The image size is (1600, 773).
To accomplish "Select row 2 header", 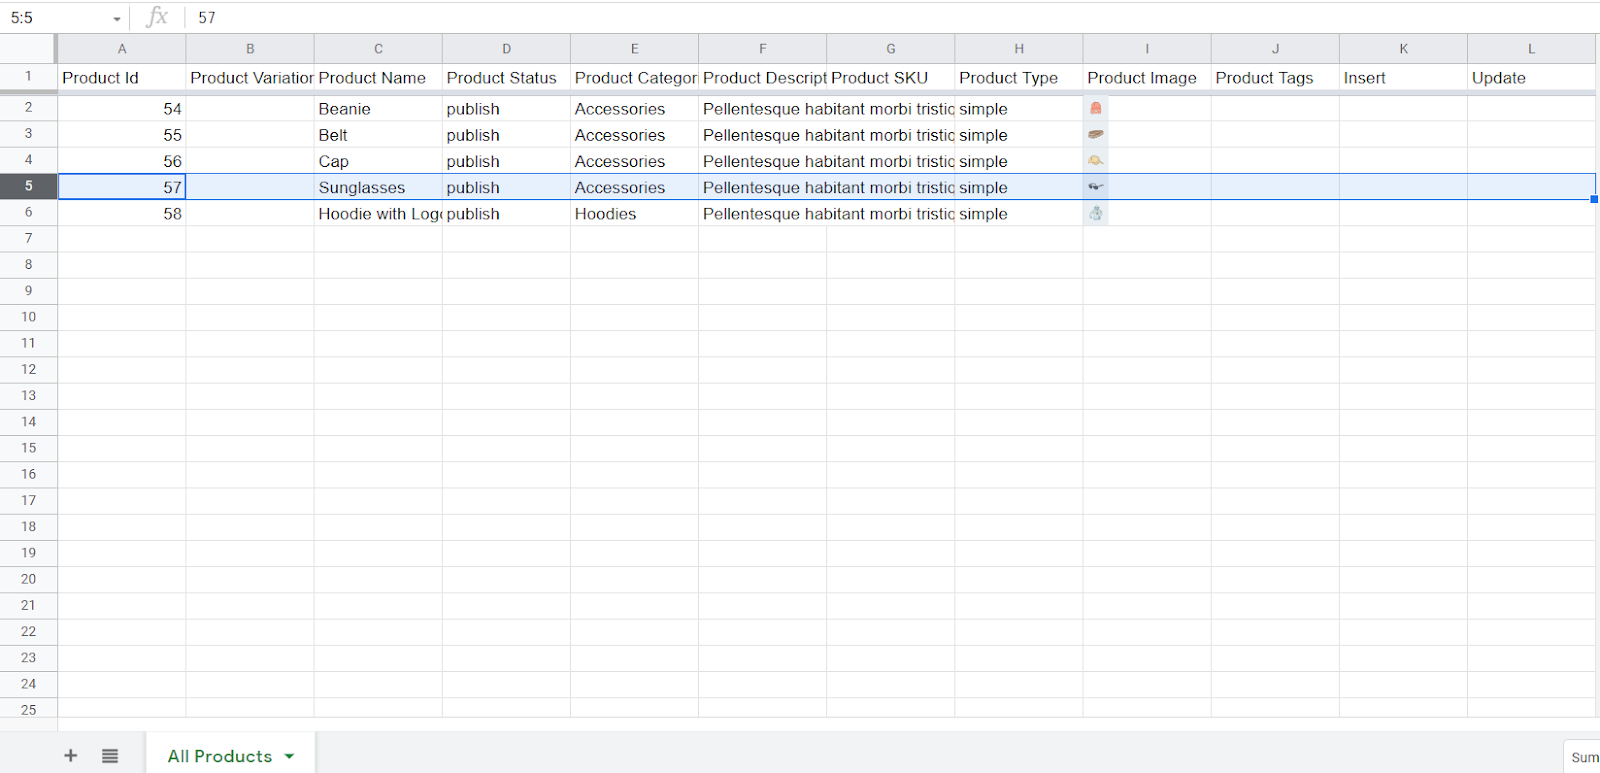I will [x=28, y=107].
